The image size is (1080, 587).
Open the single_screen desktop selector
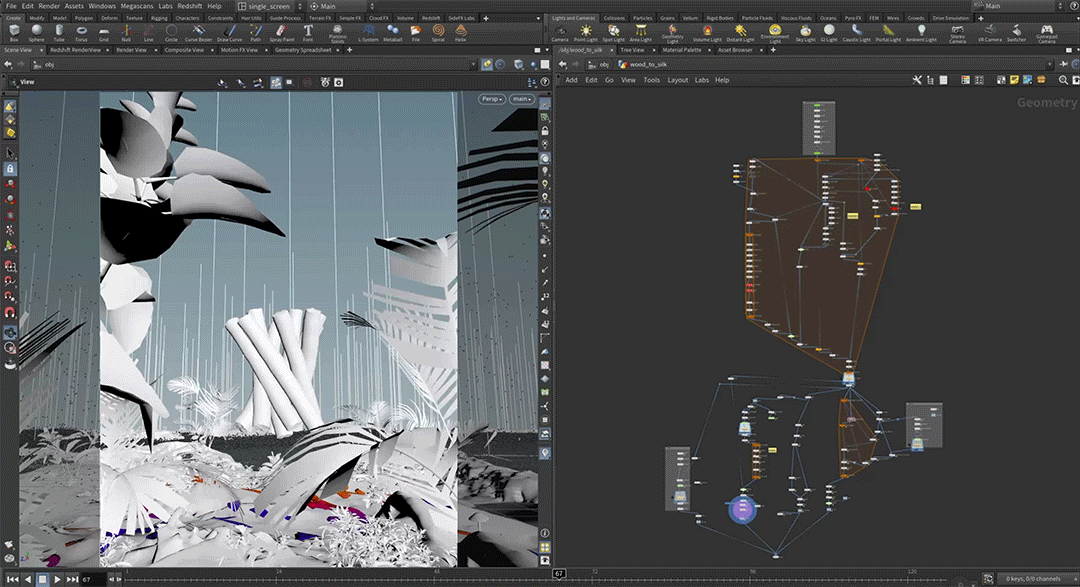[x=265, y=6]
